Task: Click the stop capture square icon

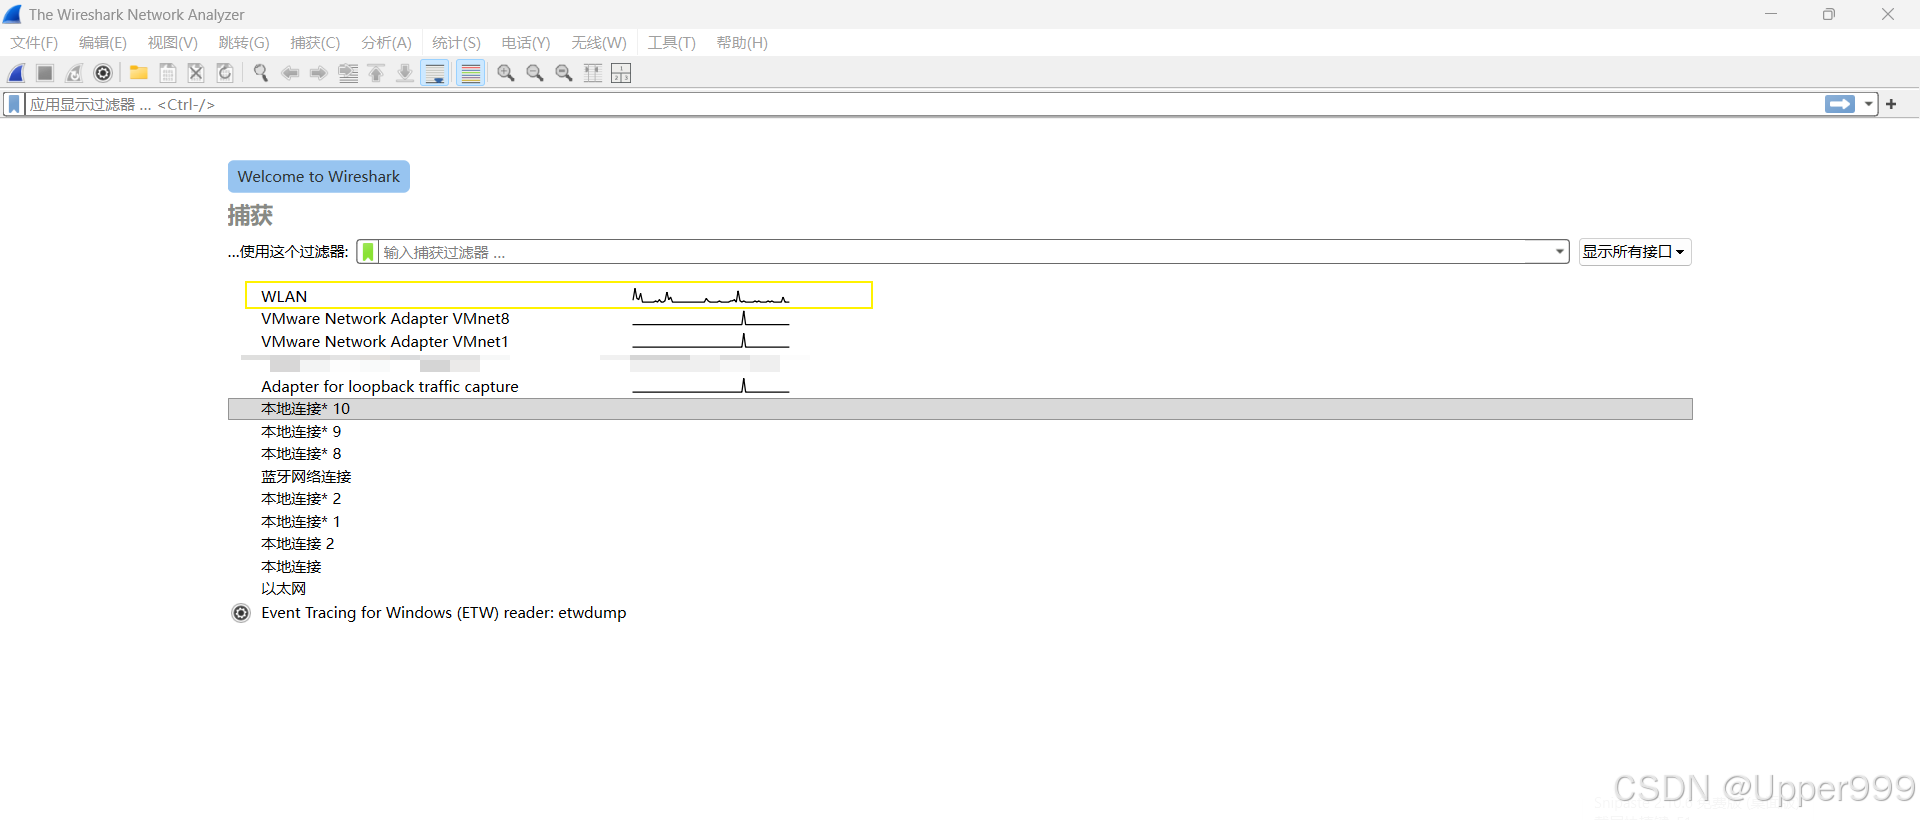Action: click(45, 73)
